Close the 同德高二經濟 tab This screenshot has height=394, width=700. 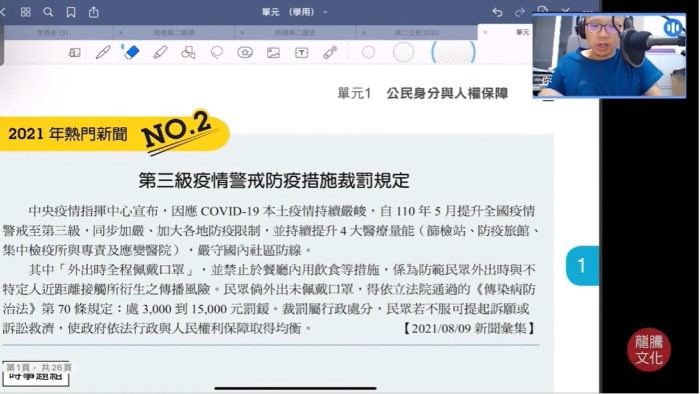121,33
